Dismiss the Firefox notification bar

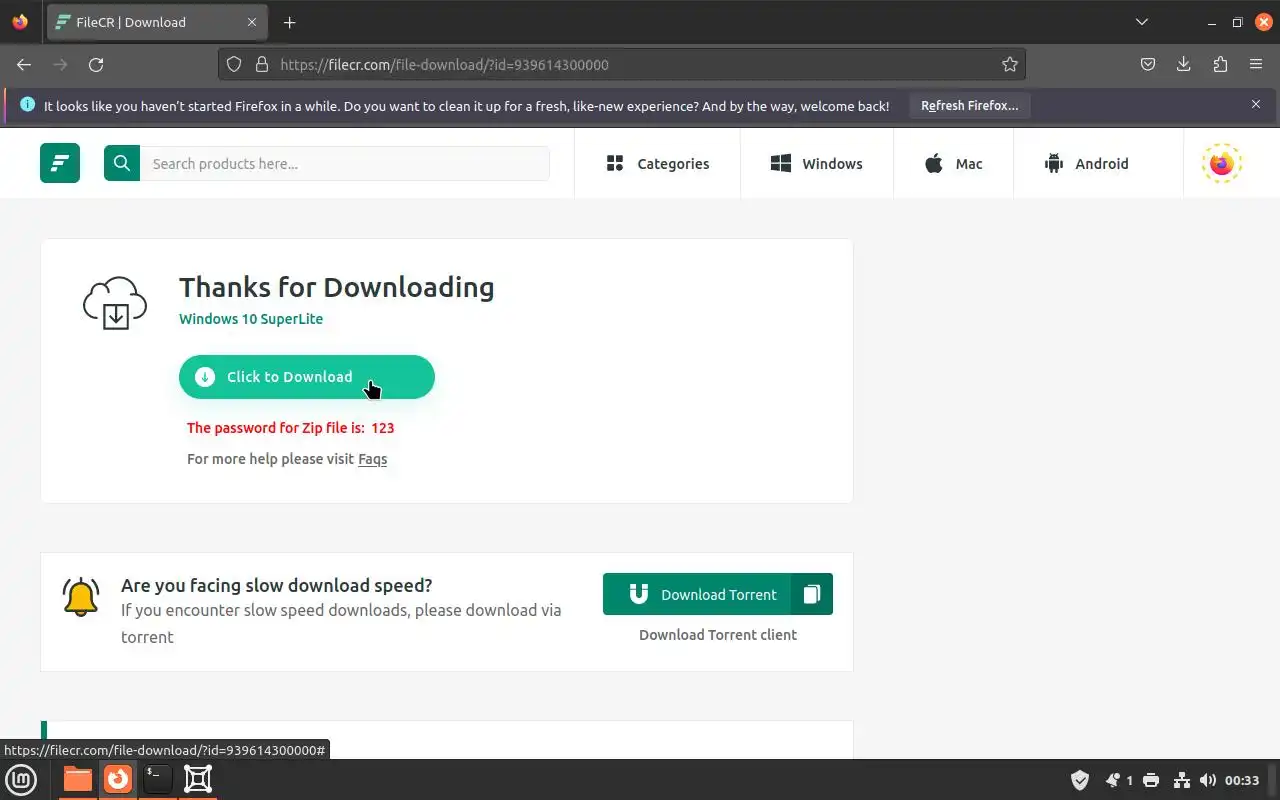pyautogui.click(x=1256, y=104)
